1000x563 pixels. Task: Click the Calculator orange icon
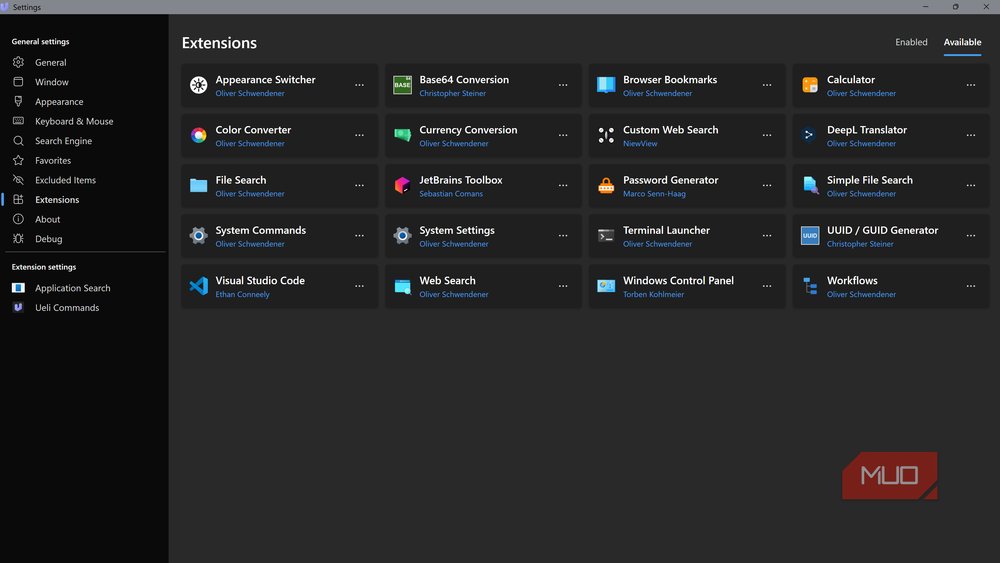810,85
